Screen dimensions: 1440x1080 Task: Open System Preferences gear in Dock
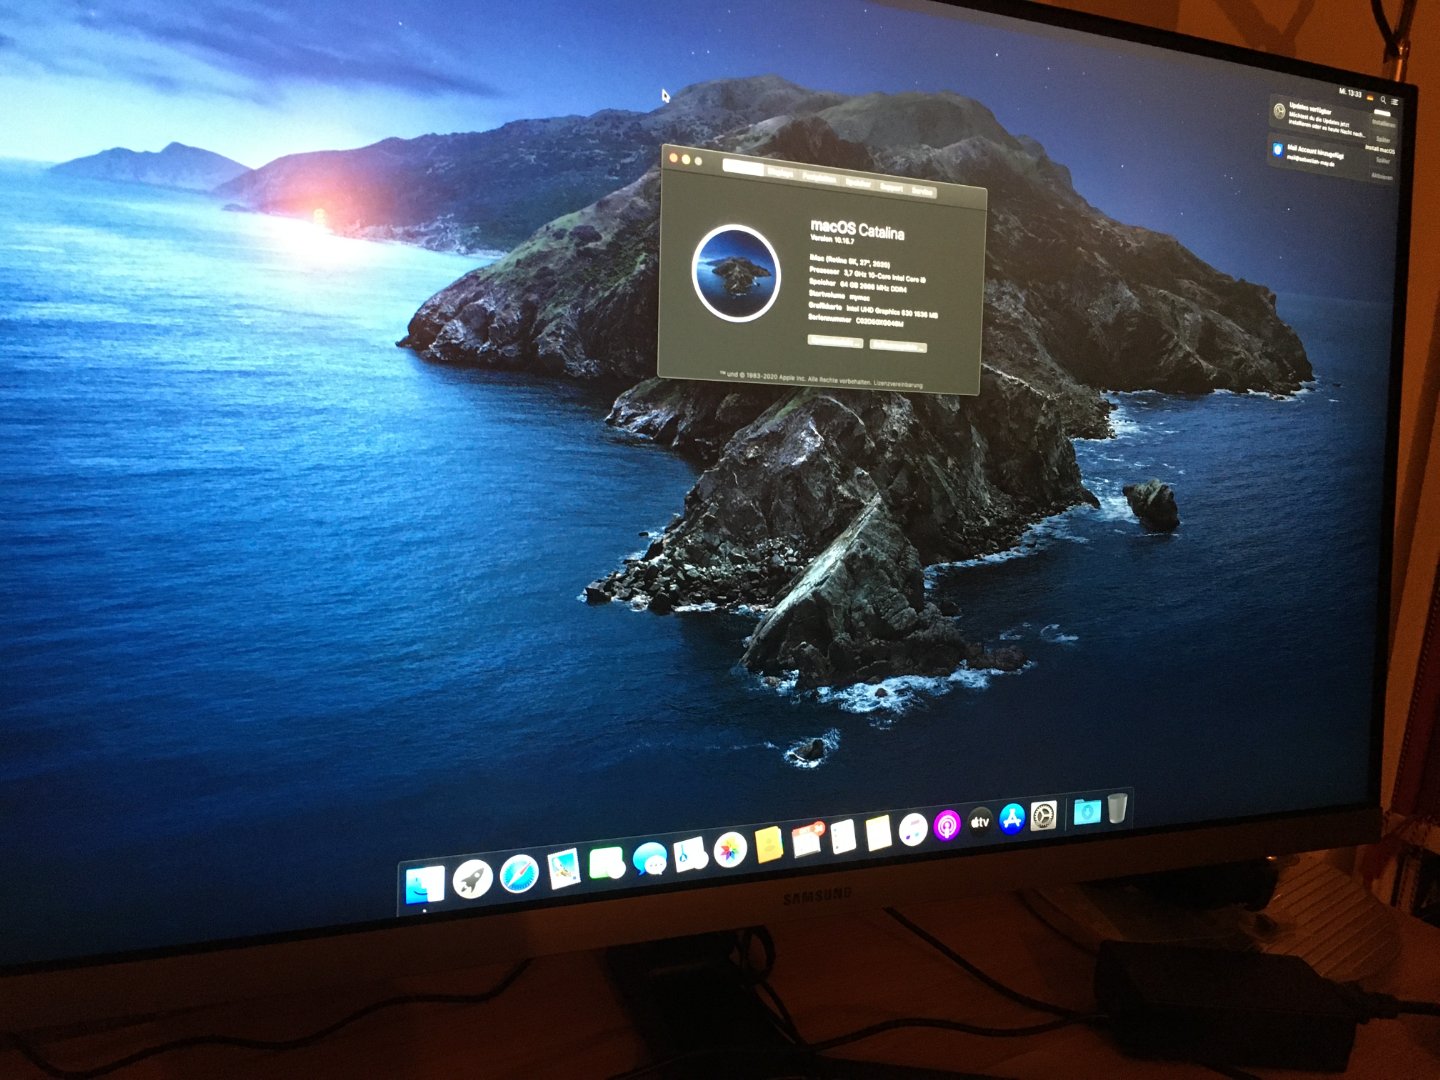click(1043, 814)
